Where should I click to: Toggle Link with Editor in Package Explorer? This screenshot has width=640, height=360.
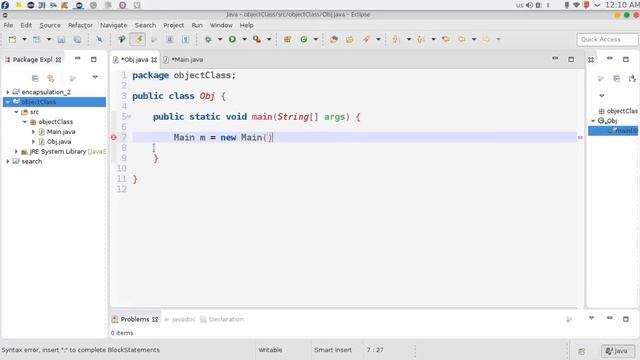pos(51,78)
